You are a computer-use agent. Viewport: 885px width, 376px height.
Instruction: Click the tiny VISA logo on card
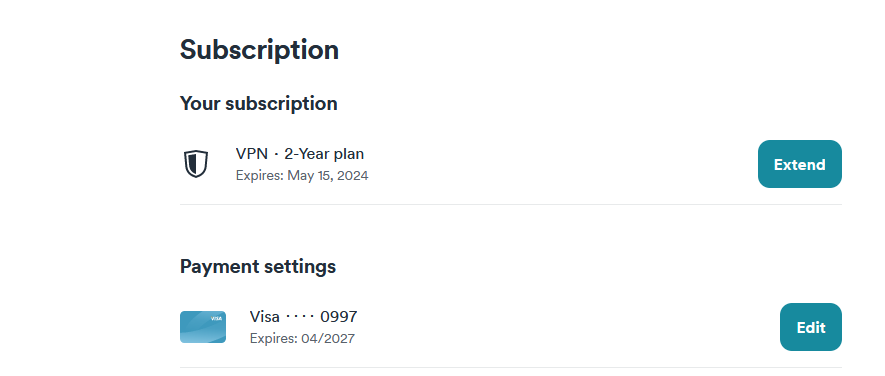click(216, 318)
